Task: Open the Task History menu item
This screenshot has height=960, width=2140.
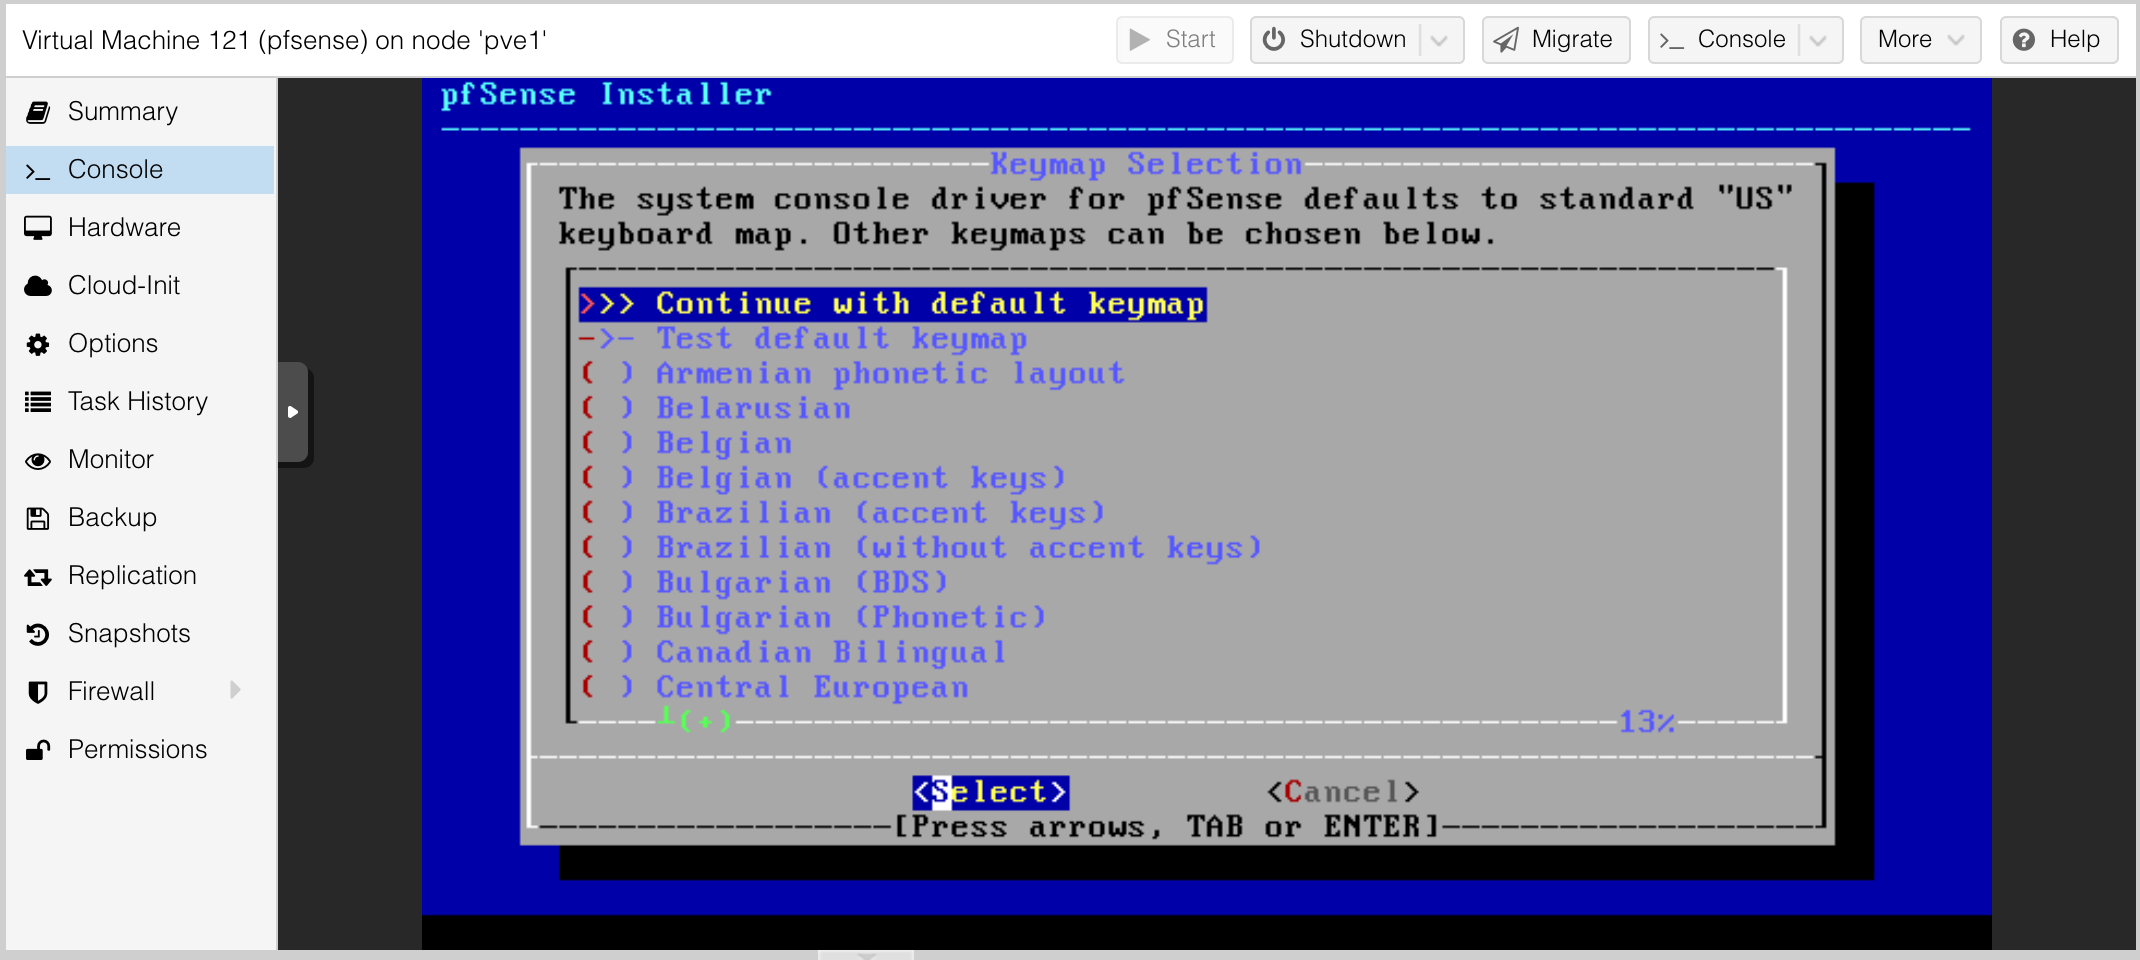Action: tap(138, 402)
